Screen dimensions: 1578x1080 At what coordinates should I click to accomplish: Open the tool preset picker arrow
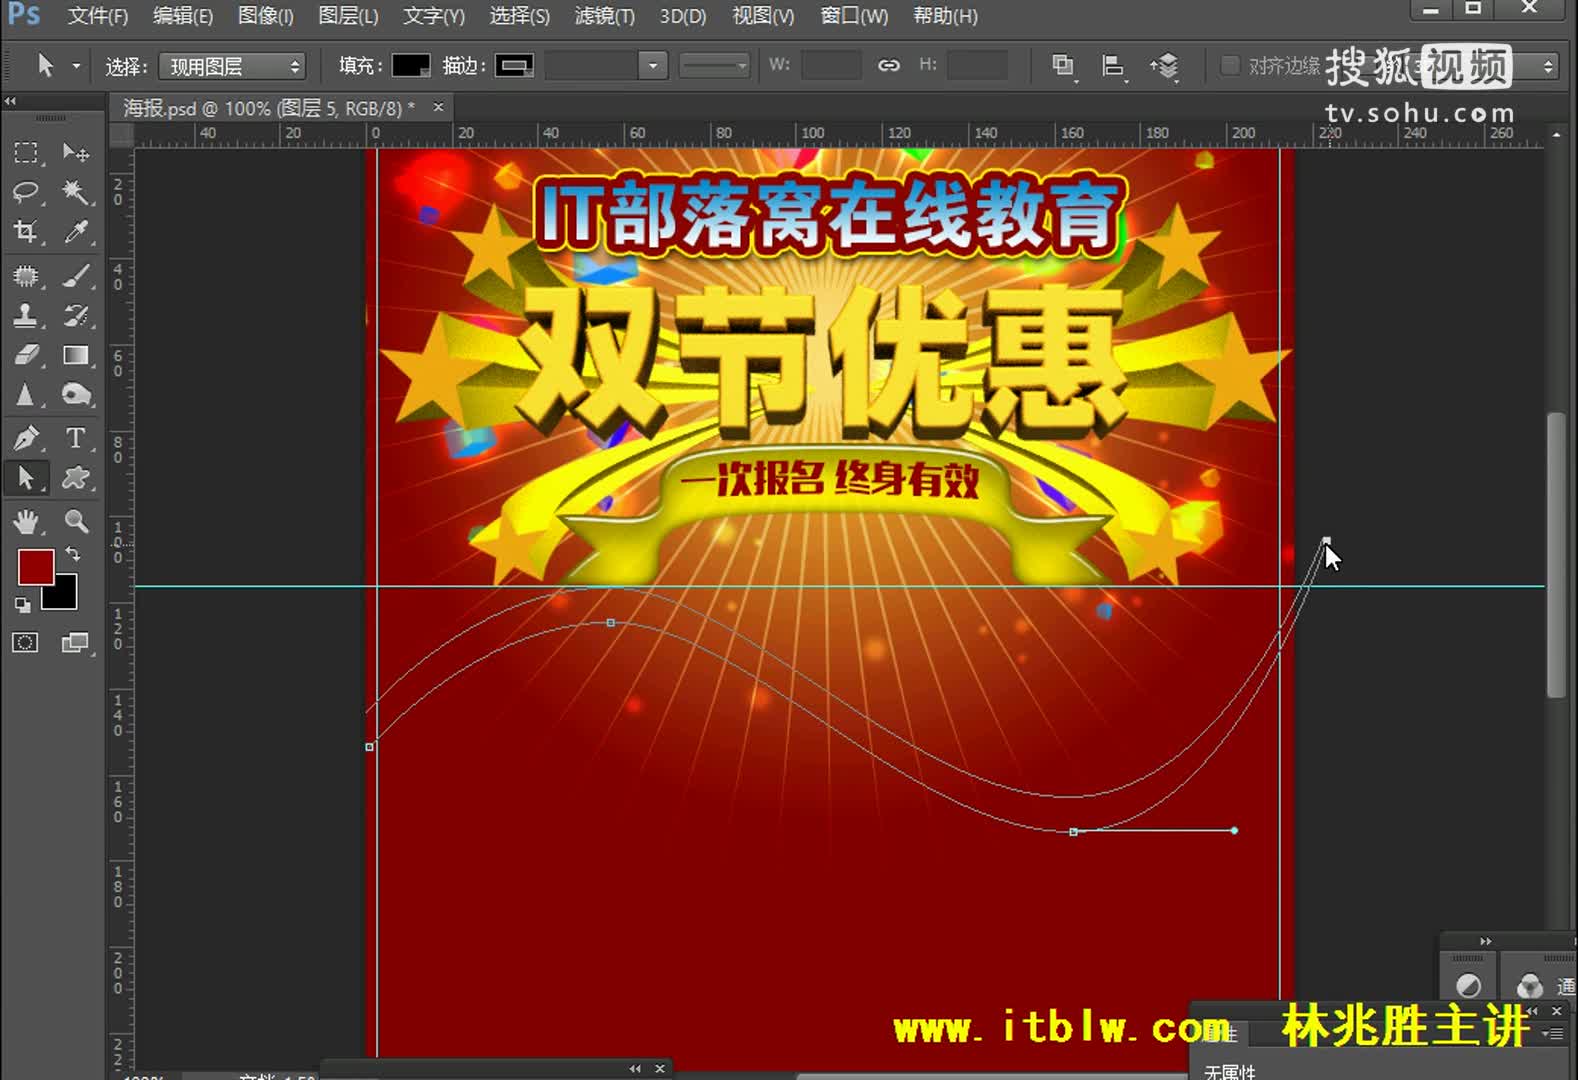click(76, 66)
